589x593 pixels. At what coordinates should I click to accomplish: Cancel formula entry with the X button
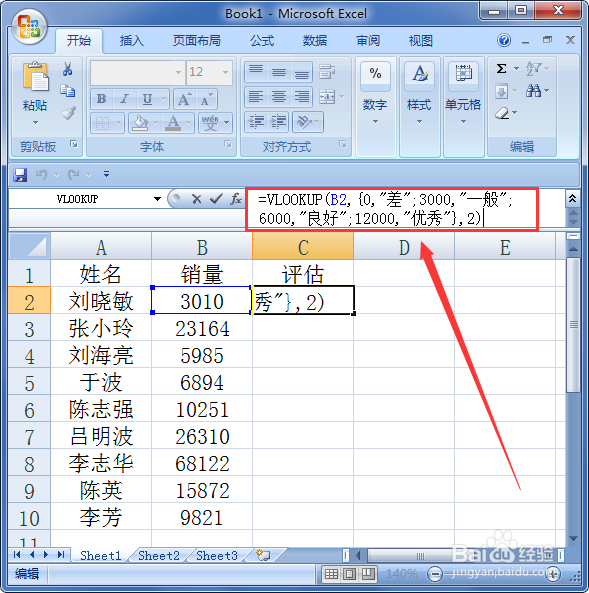(x=196, y=199)
